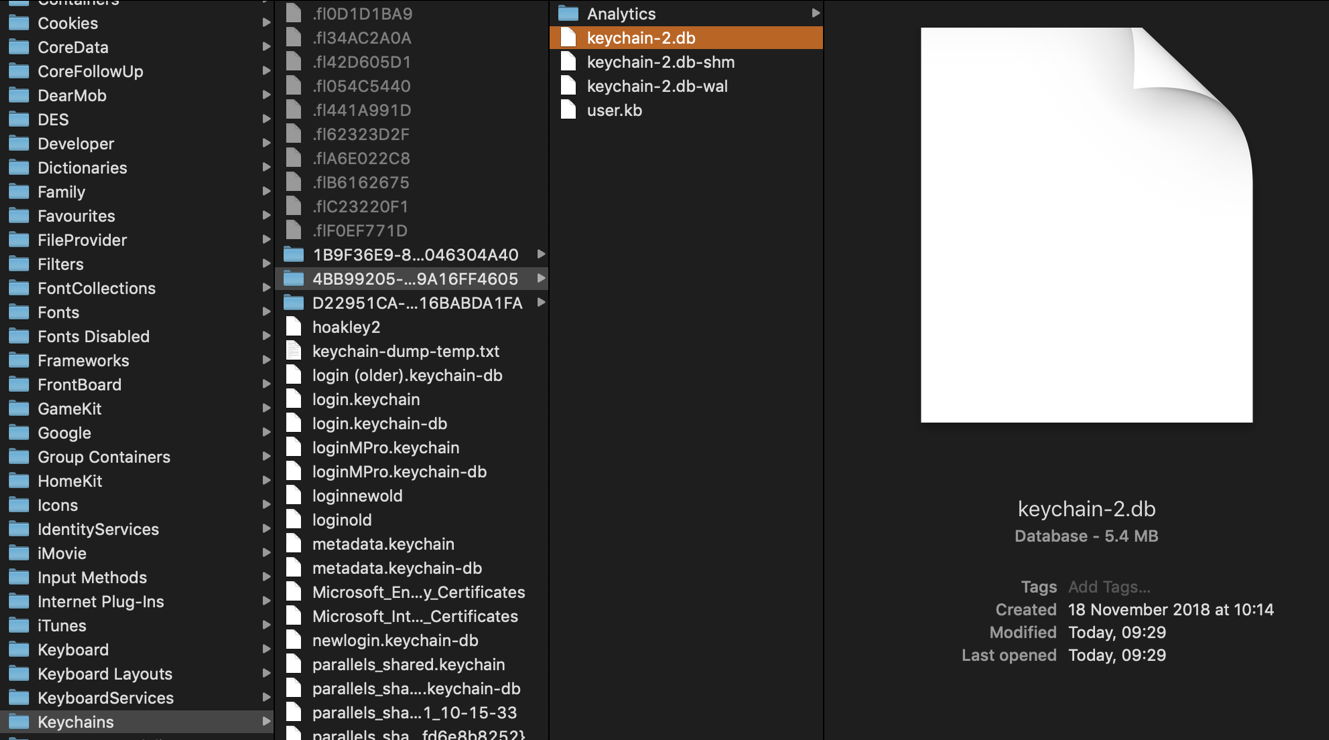
Task: Click the keychain-2.db preview thumbnail
Action: pos(1086,225)
